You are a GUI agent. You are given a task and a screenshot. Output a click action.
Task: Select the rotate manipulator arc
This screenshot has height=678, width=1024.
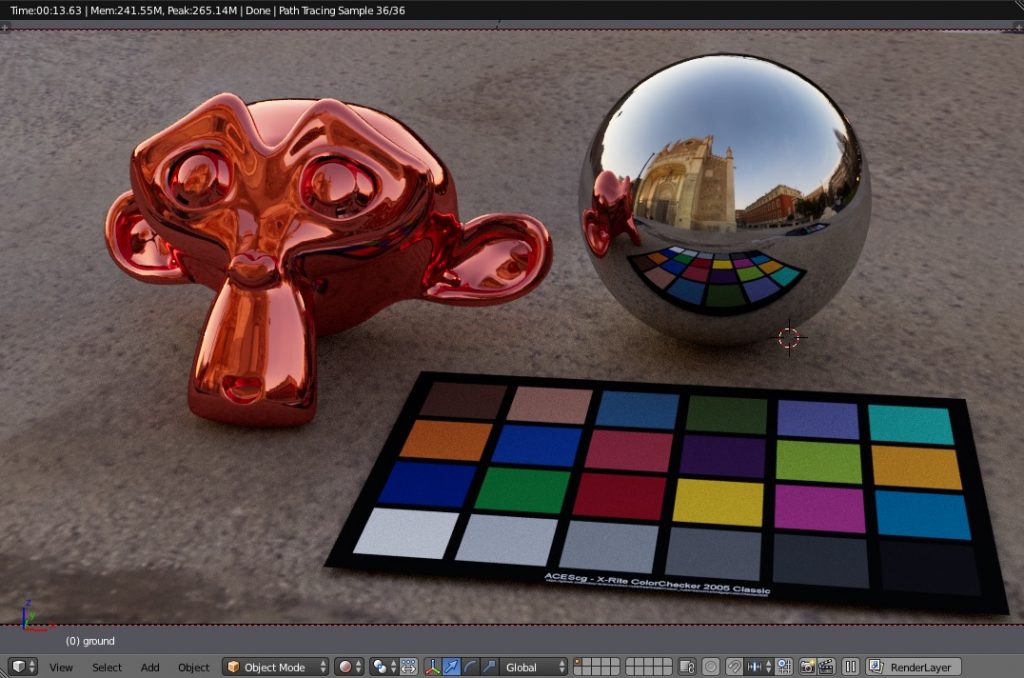coord(470,667)
